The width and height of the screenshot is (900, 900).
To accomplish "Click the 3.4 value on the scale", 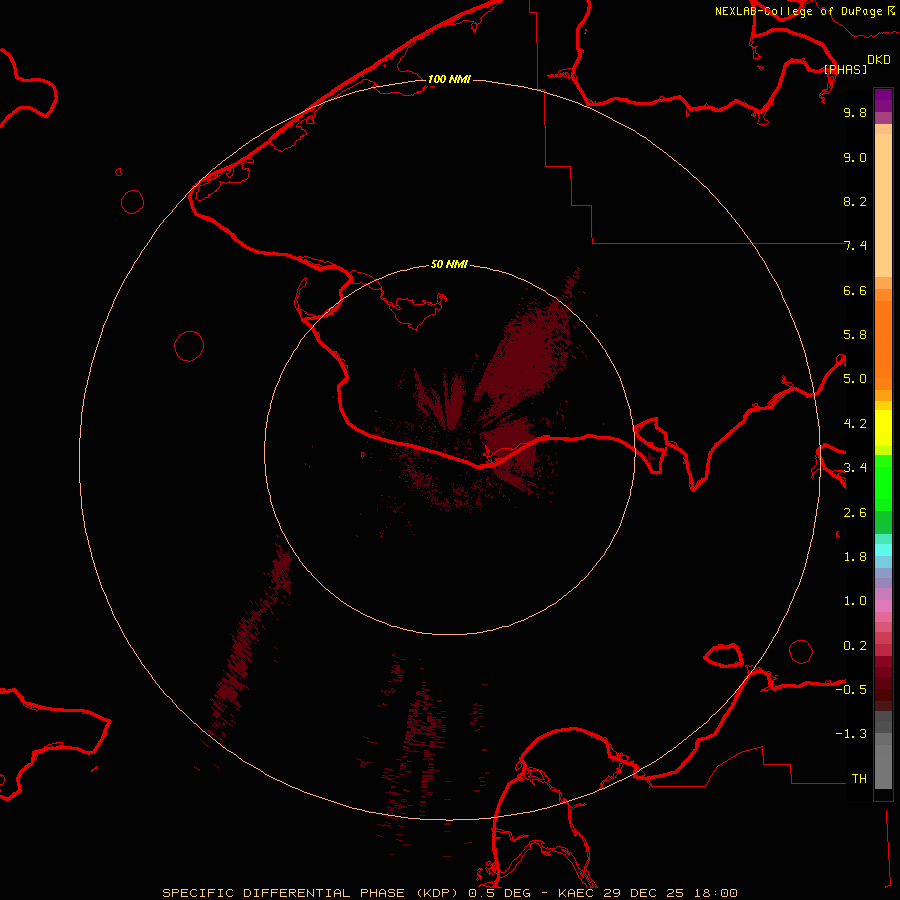I will click(x=855, y=468).
